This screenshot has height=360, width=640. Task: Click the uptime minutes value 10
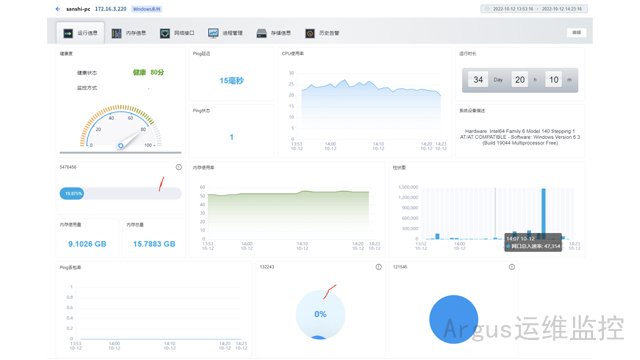click(x=553, y=80)
